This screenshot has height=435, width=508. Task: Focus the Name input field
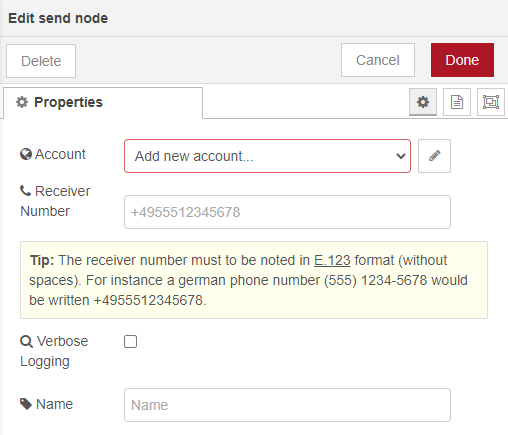coord(287,405)
